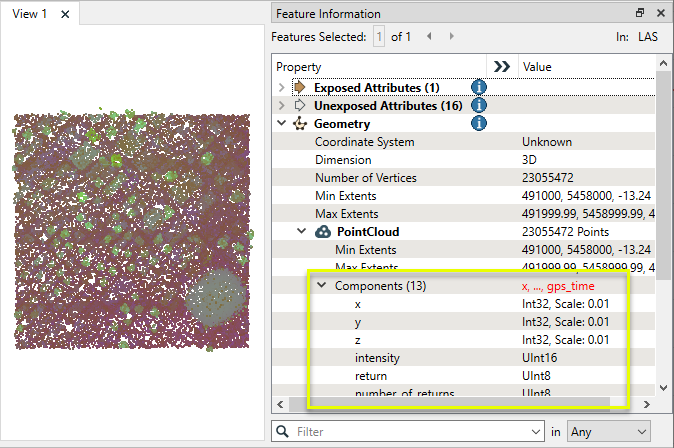
Task: Close the View 1 tab
Action: [65, 15]
